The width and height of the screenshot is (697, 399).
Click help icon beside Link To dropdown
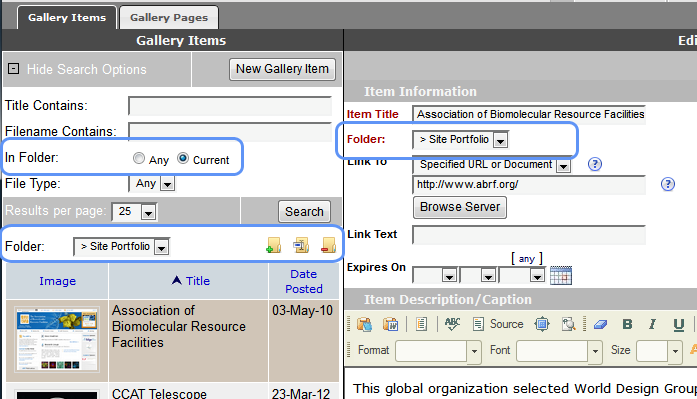tap(595, 164)
